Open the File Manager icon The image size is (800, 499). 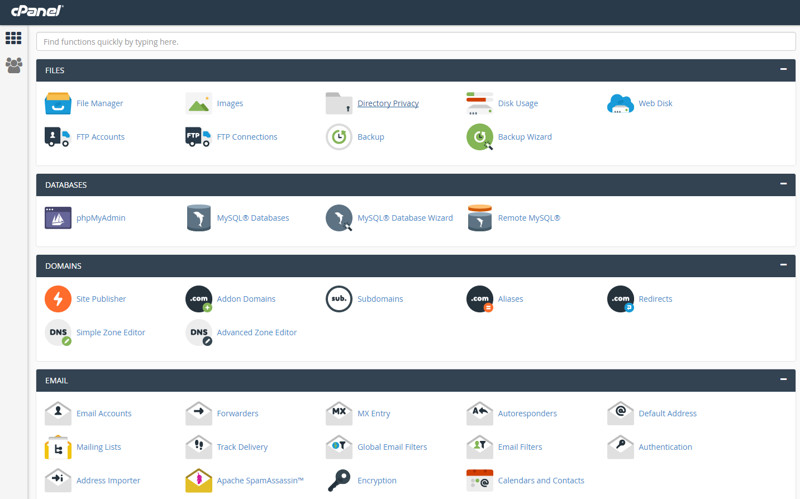(58, 103)
